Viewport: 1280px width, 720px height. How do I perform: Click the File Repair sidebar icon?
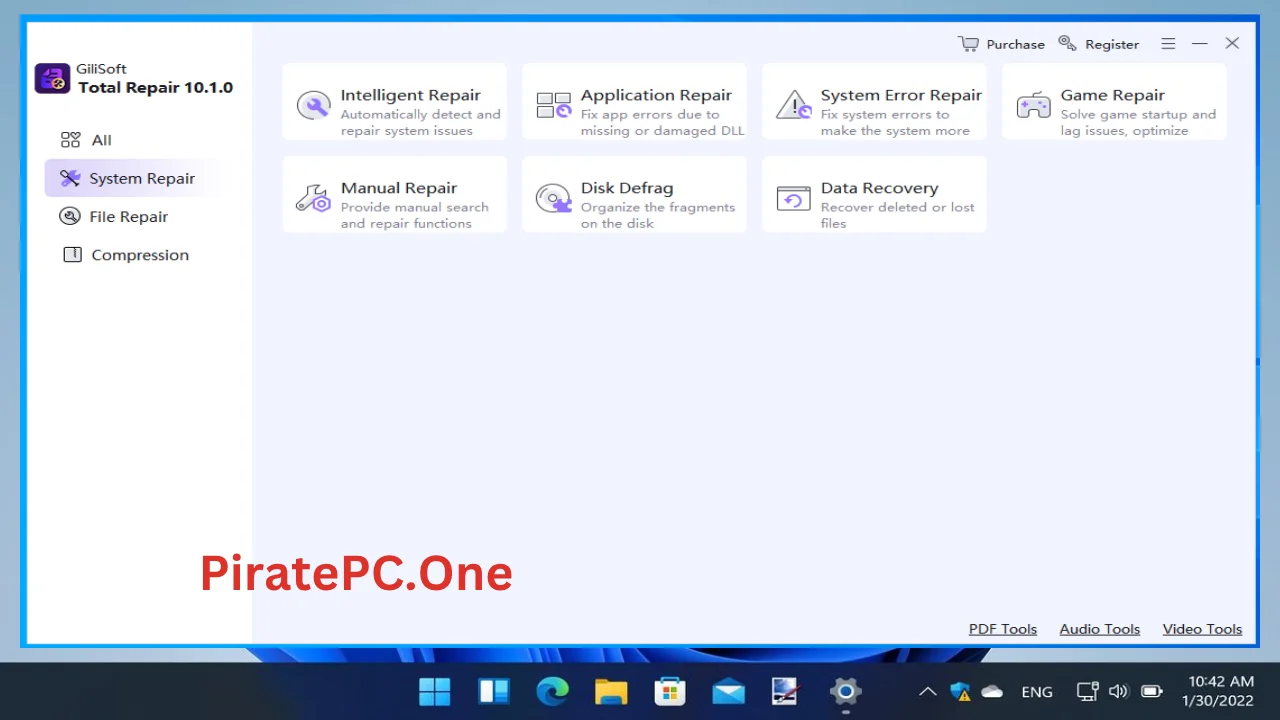coord(70,216)
